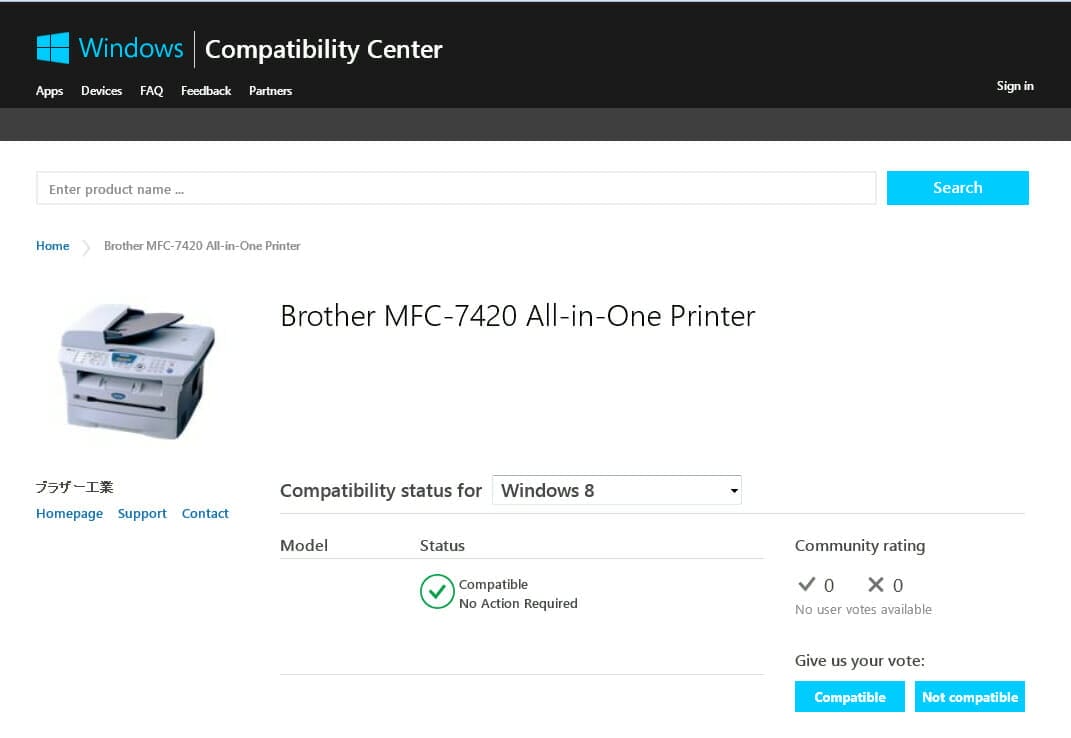Open the manufacturer Support link
Screen dimensions: 1071x738
point(142,514)
